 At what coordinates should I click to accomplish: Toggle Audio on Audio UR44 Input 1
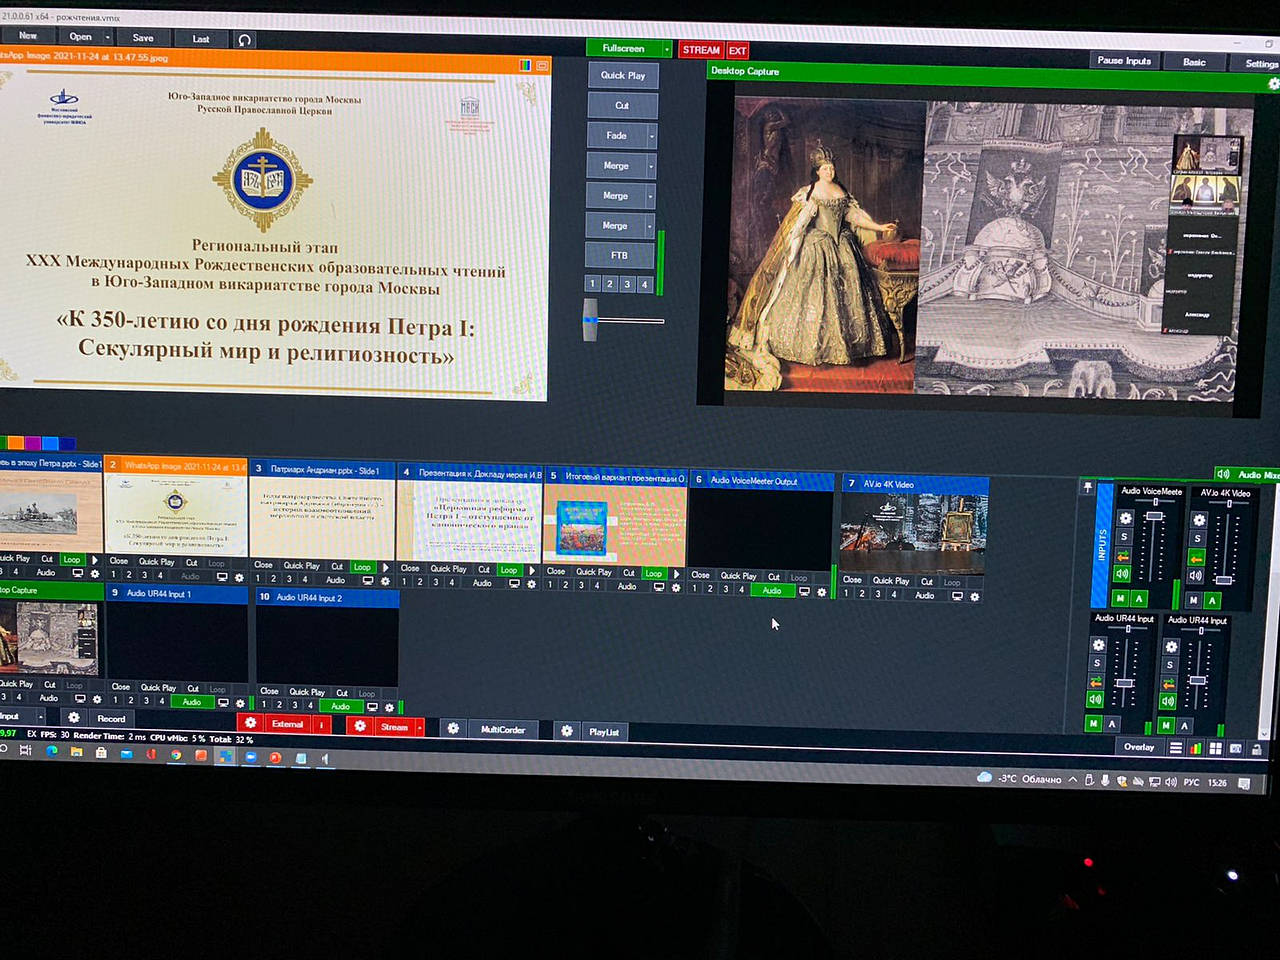click(x=191, y=702)
